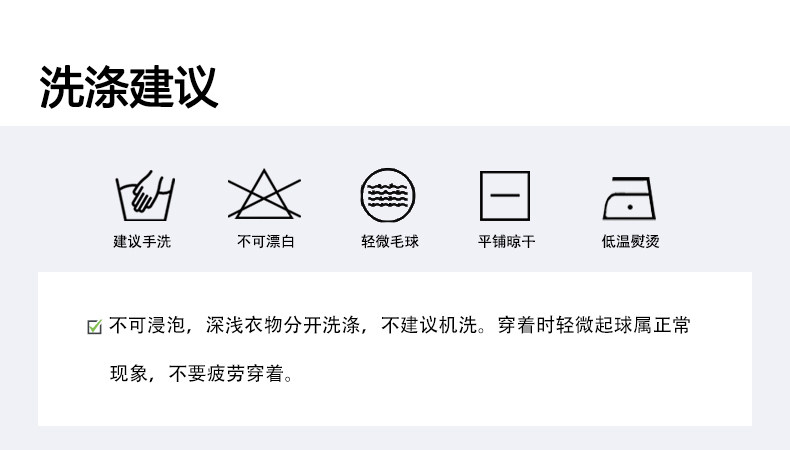The image size is (790, 450).
Task: Click the text 不要疲劳穿着
Action: click(x=226, y=374)
